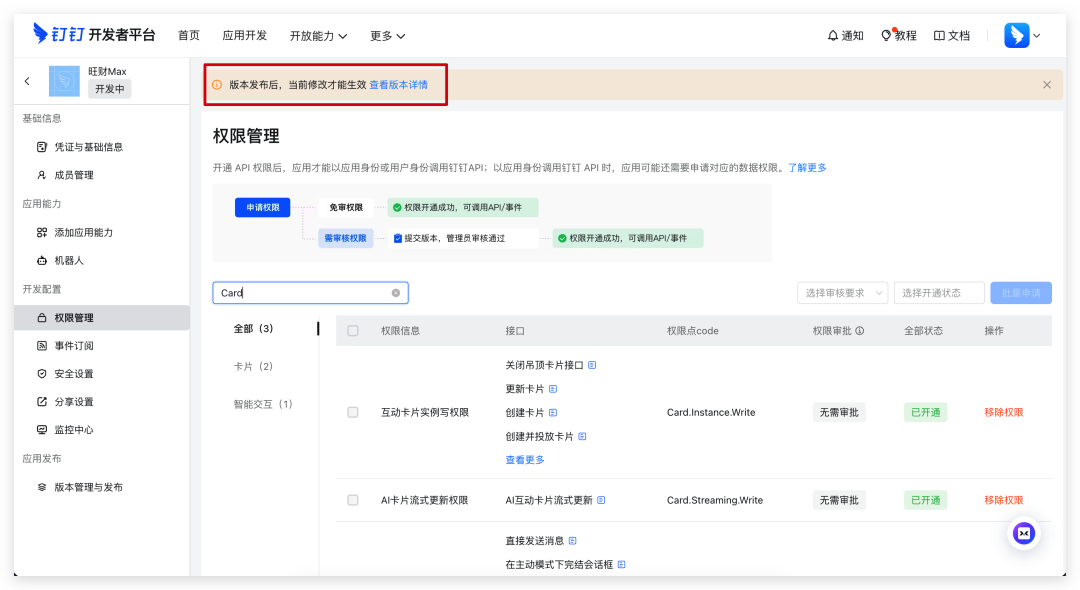Click the documentation book icon
This screenshot has width=1080, height=590.
click(x=939, y=35)
